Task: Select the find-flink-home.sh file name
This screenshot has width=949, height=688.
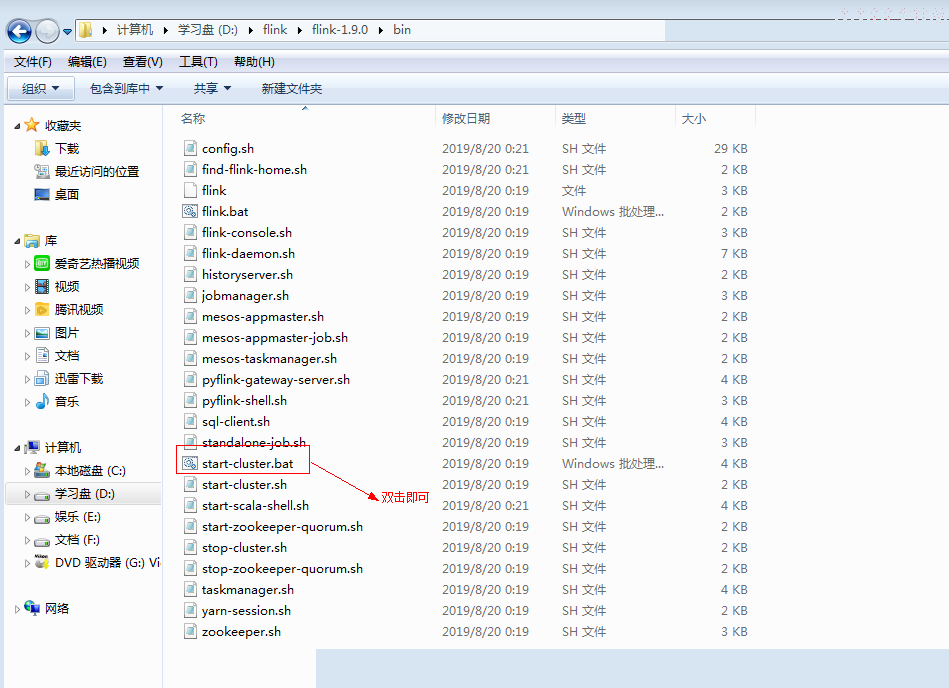Action: click(x=254, y=169)
